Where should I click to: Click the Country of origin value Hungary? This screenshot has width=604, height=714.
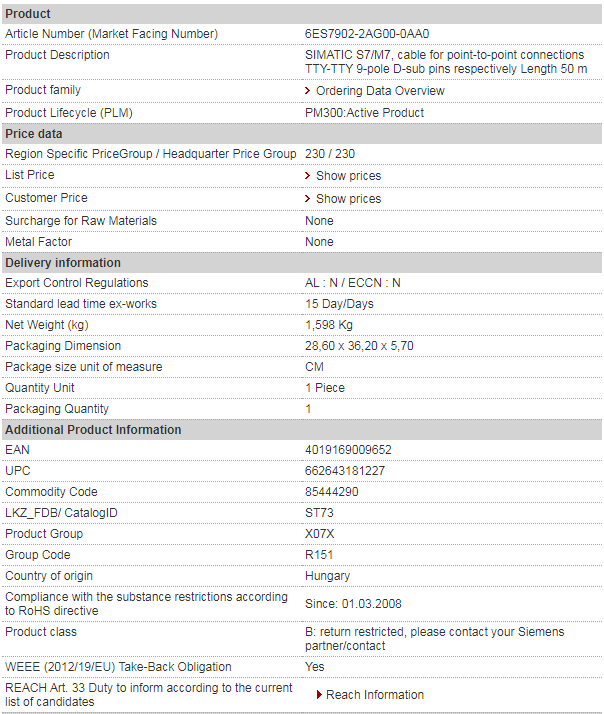tap(328, 576)
